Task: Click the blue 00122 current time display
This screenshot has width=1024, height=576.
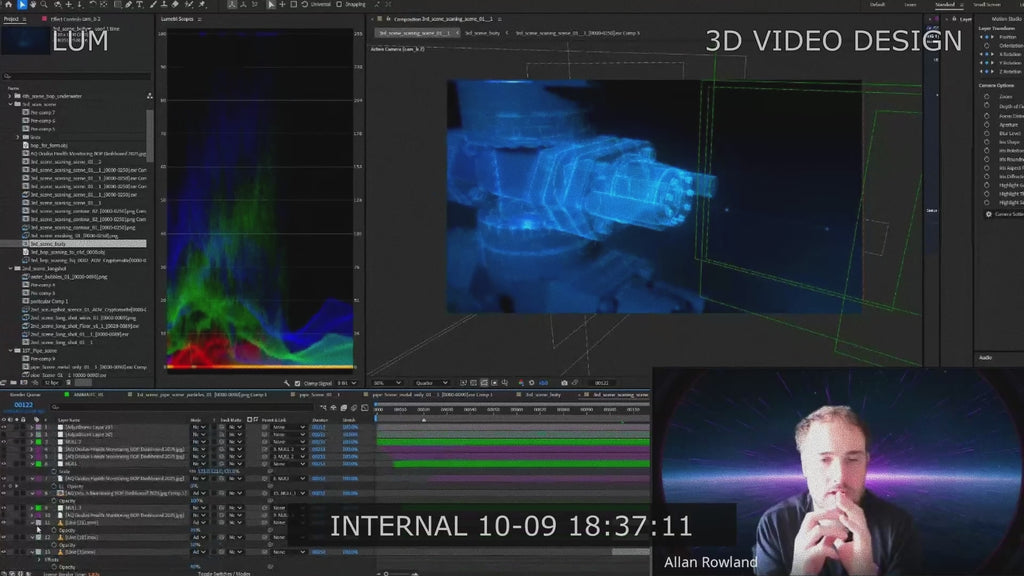Action: (25, 403)
